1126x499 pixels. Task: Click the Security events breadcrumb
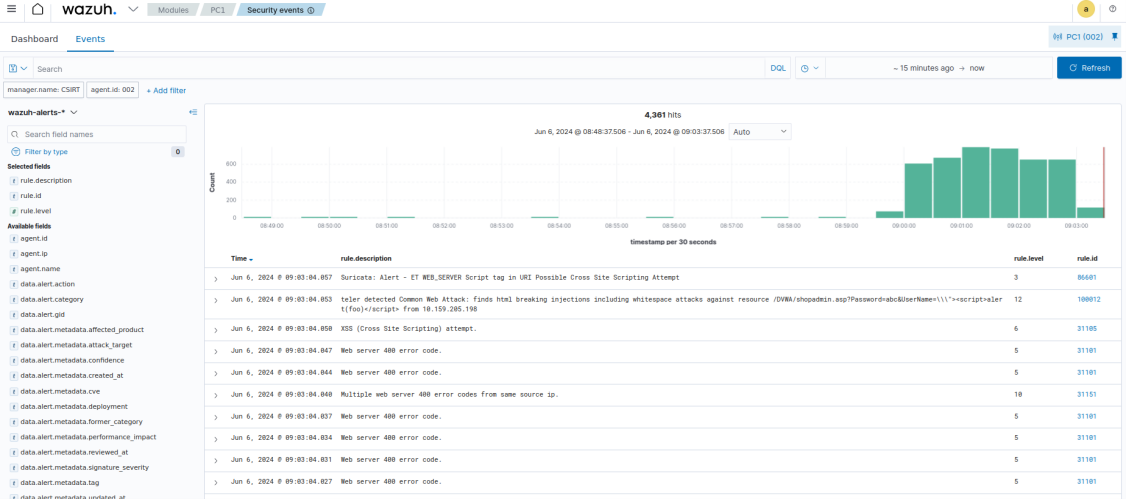280,10
